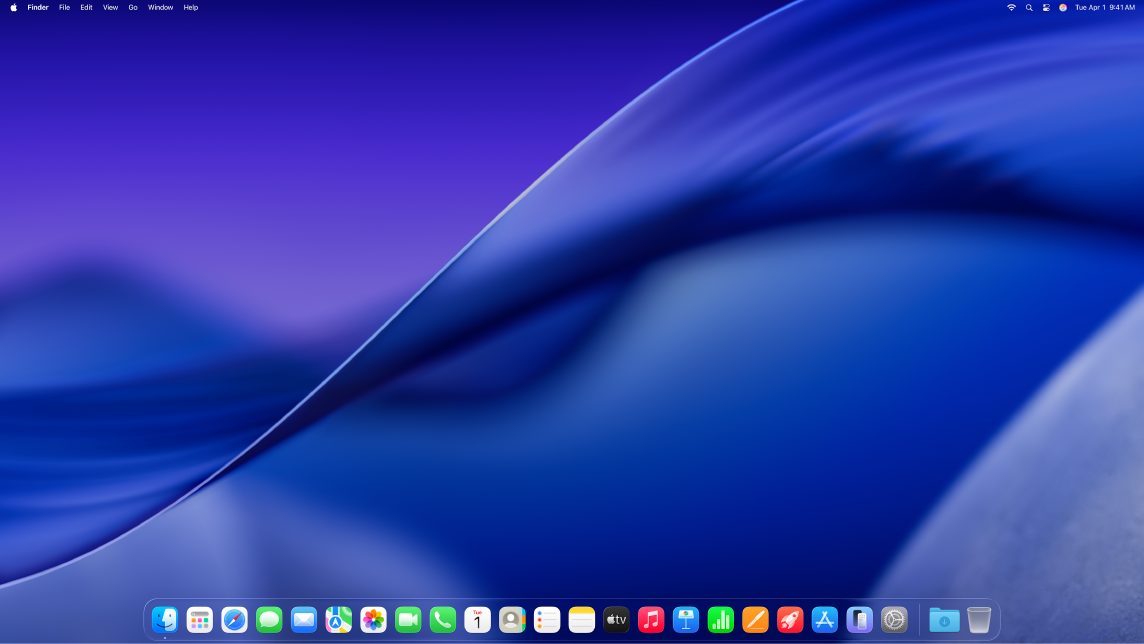The width and height of the screenshot is (1144, 644).
Task: Open the Wi-Fi status menu
Action: (1010, 8)
